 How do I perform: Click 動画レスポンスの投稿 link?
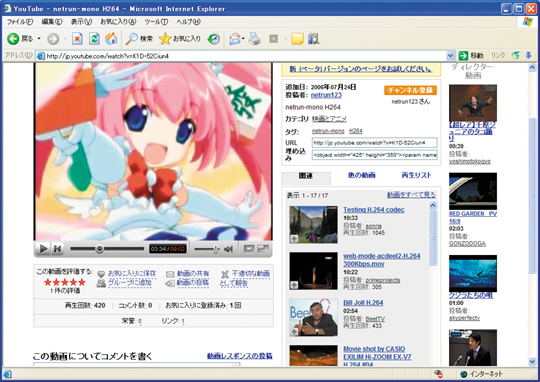[240, 356]
